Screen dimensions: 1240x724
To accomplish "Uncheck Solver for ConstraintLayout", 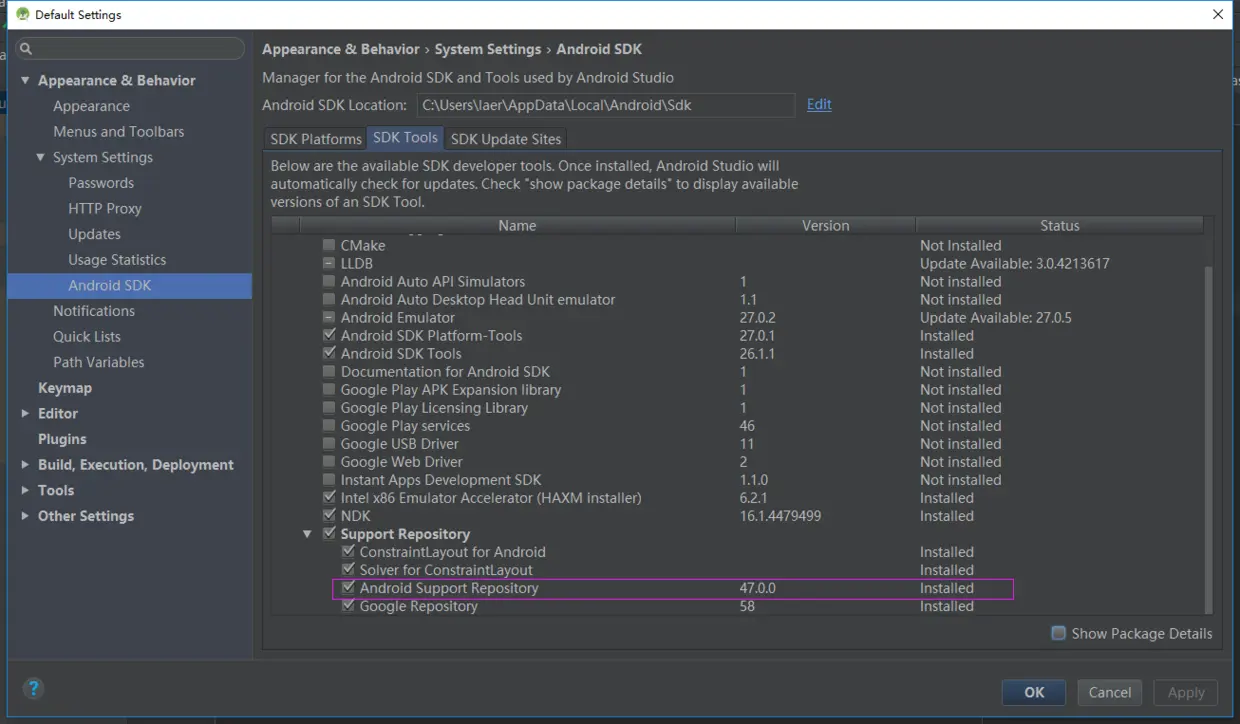I will (348, 569).
